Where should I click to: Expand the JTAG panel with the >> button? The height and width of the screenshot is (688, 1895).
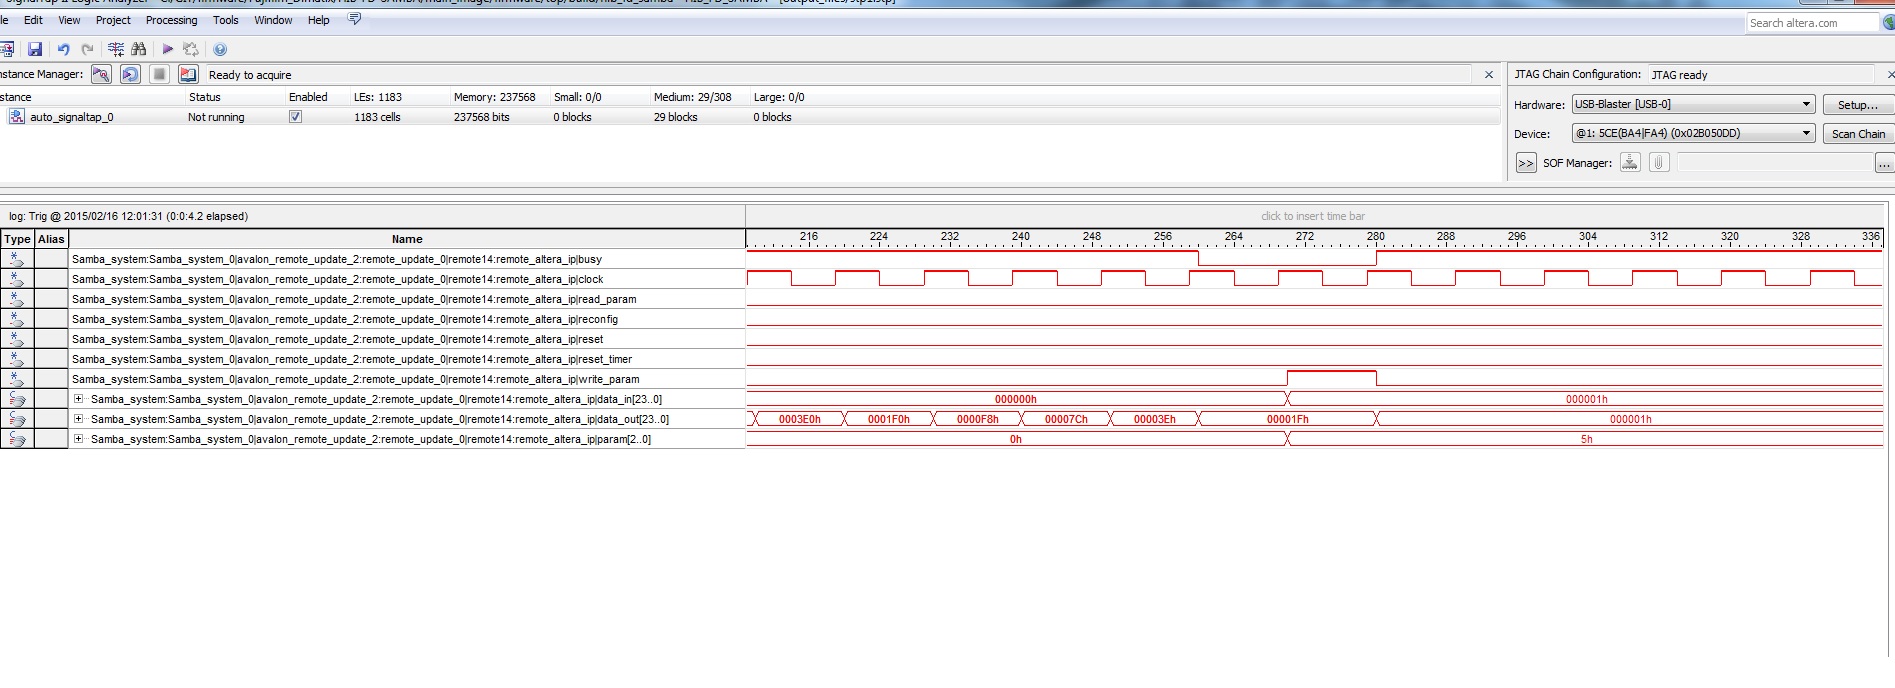point(1526,163)
